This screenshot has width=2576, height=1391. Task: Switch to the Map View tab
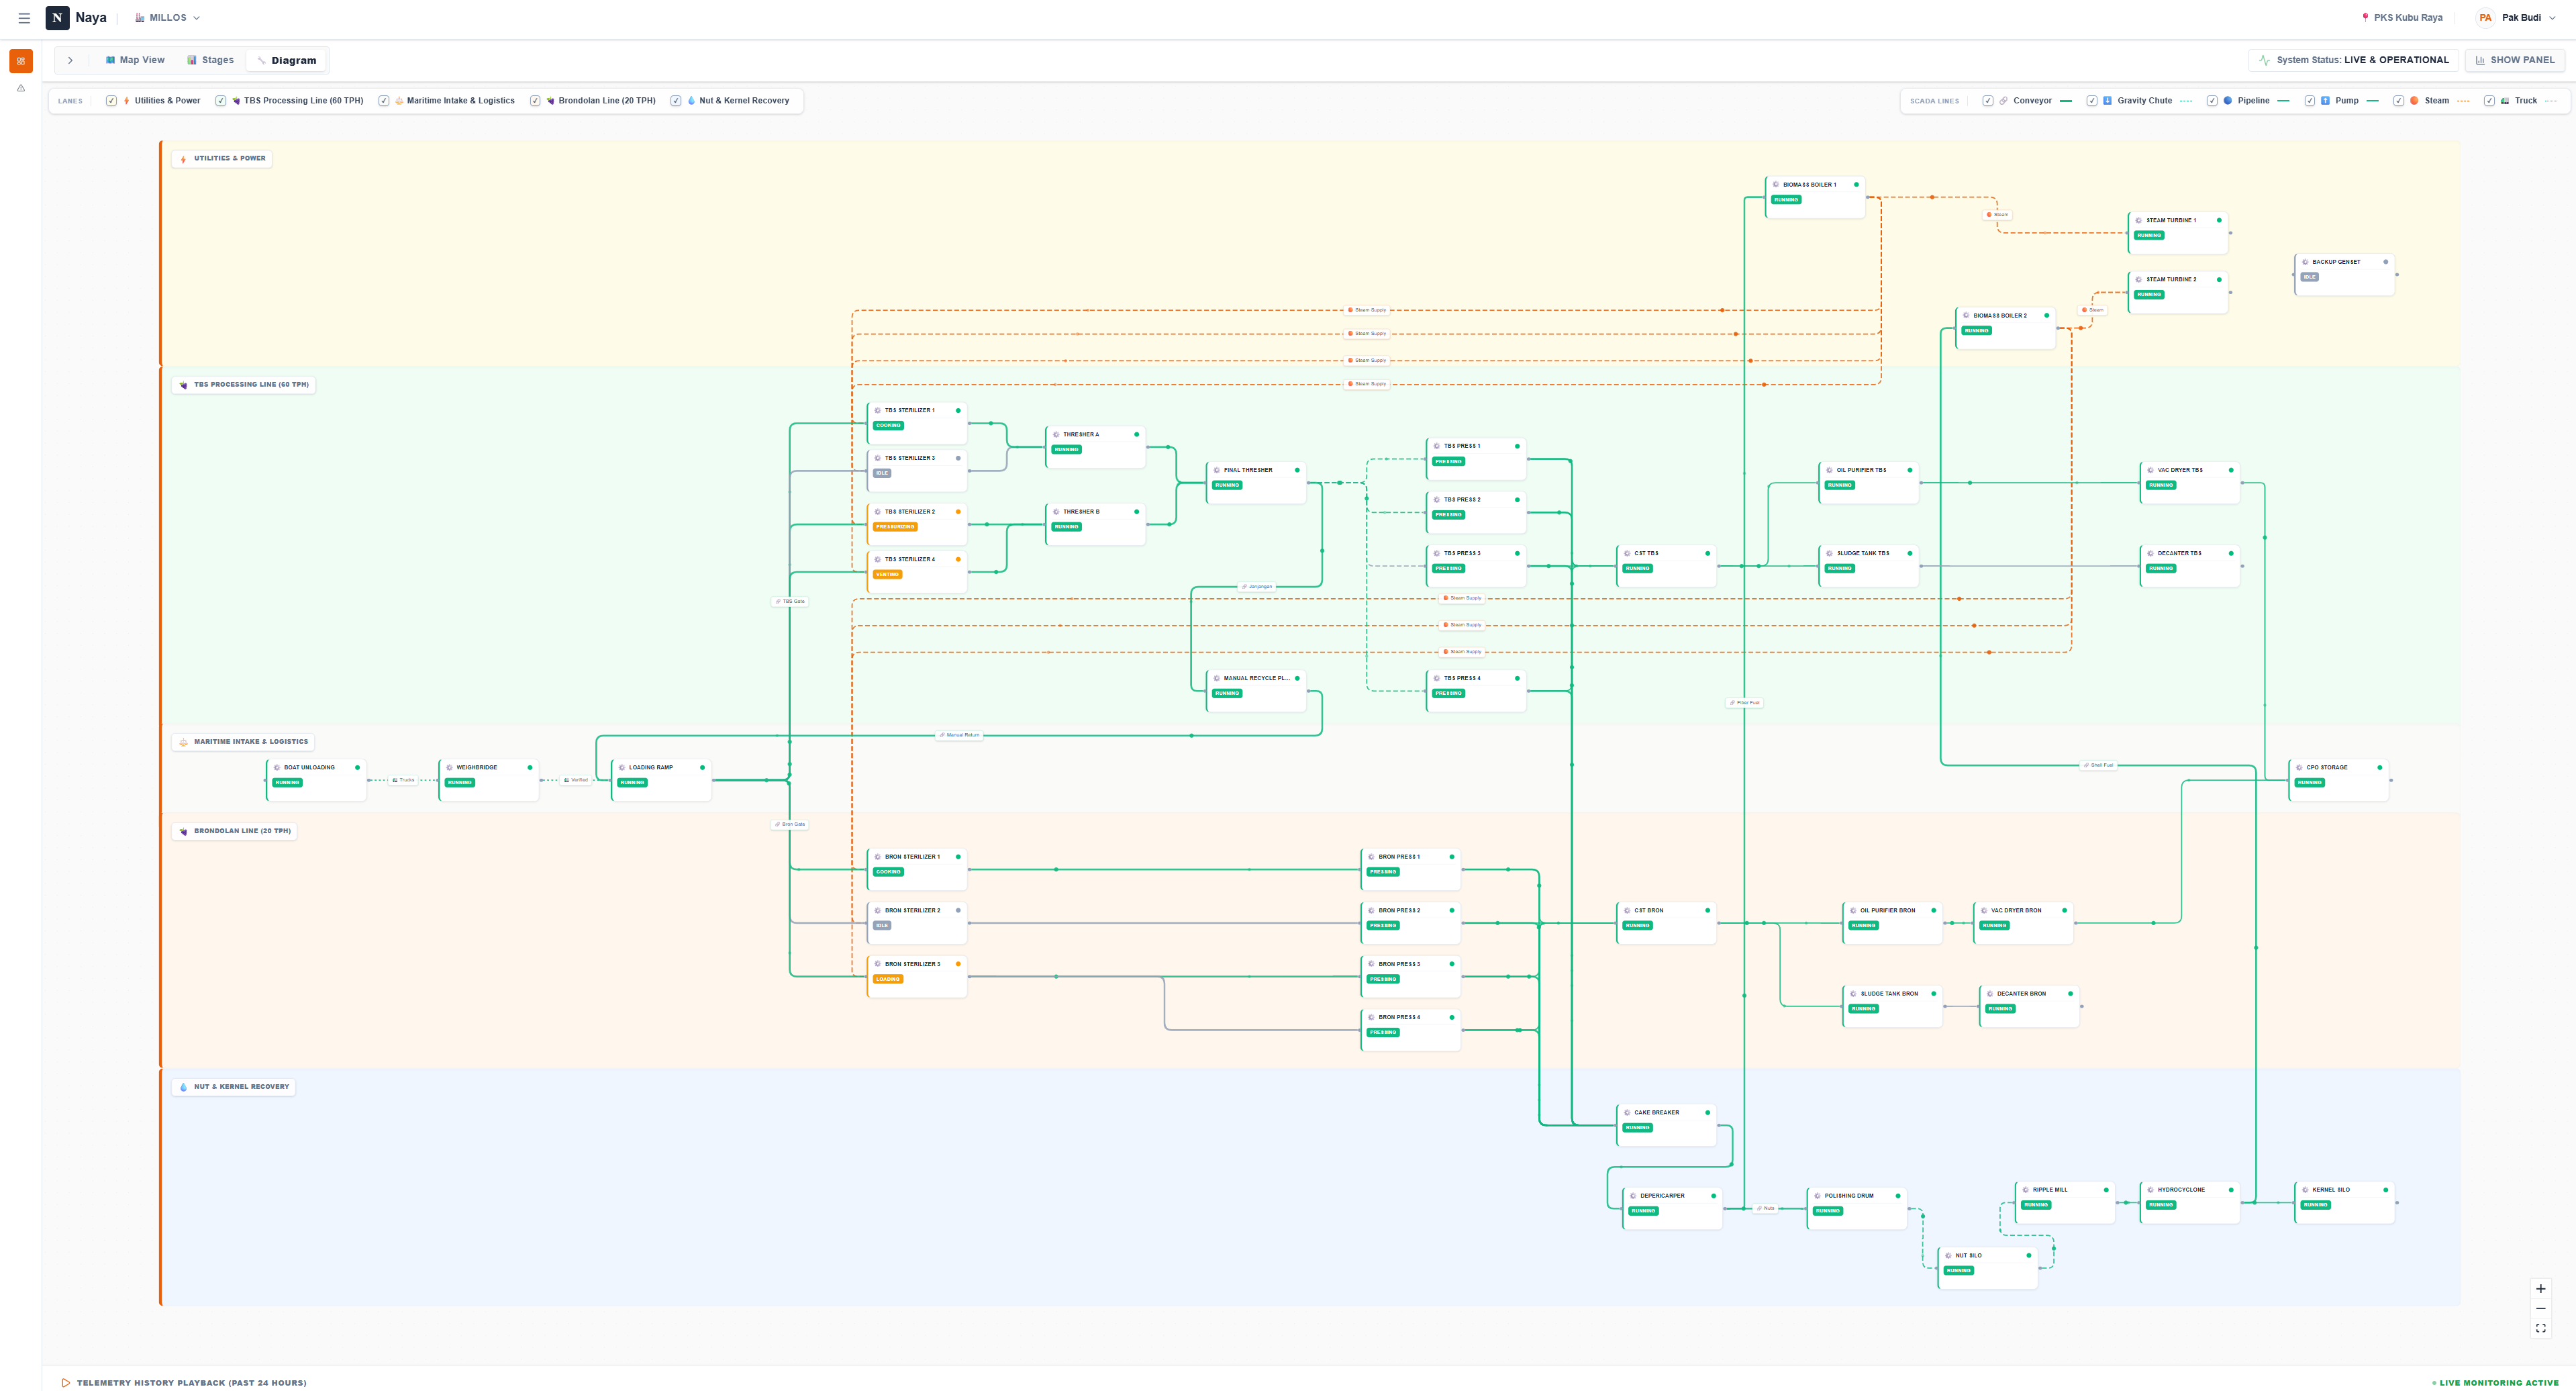pos(135,60)
